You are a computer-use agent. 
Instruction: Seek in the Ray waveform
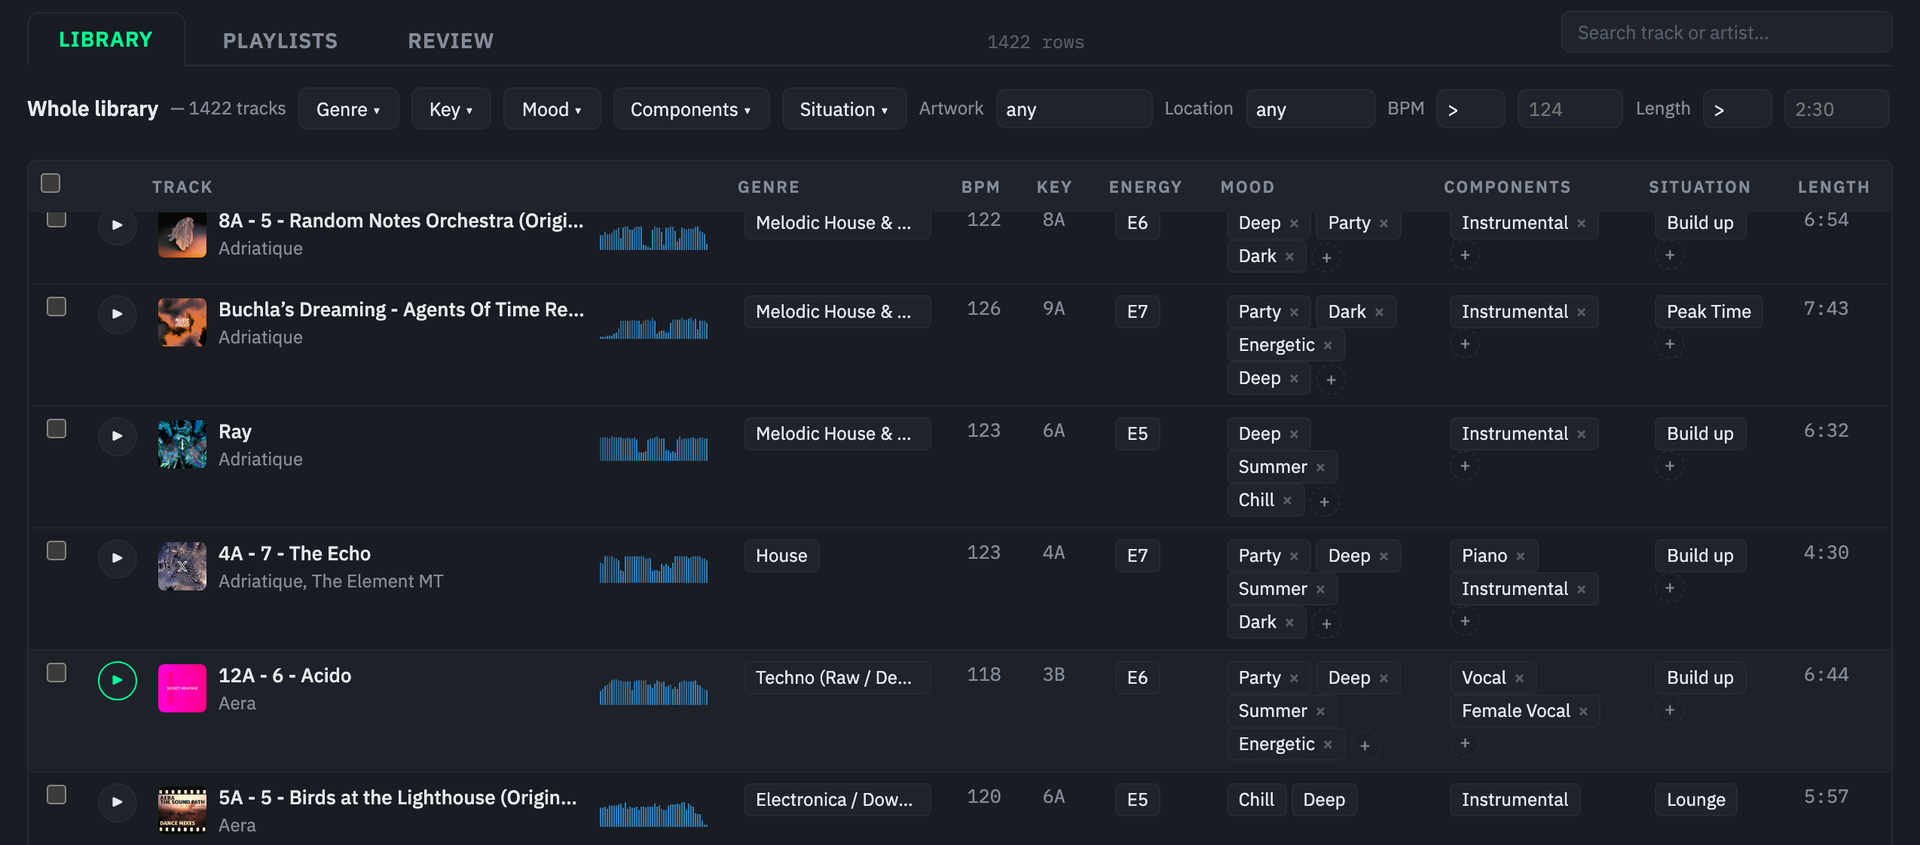(x=654, y=448)
